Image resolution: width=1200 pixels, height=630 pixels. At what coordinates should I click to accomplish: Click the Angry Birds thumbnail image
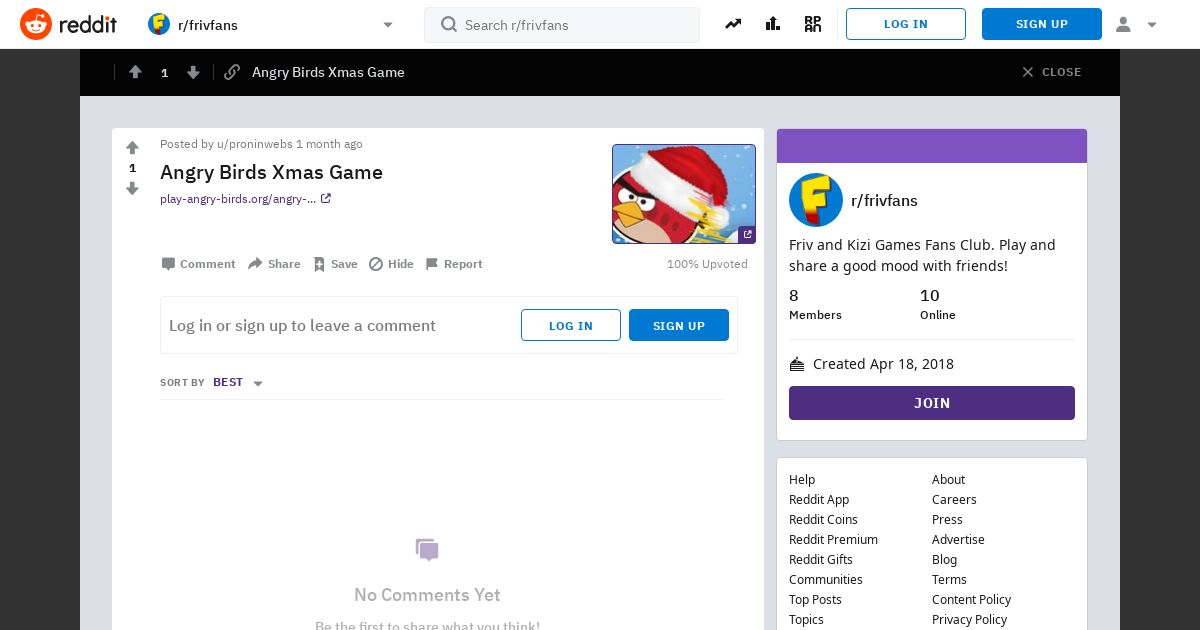(x=684, y=194)
